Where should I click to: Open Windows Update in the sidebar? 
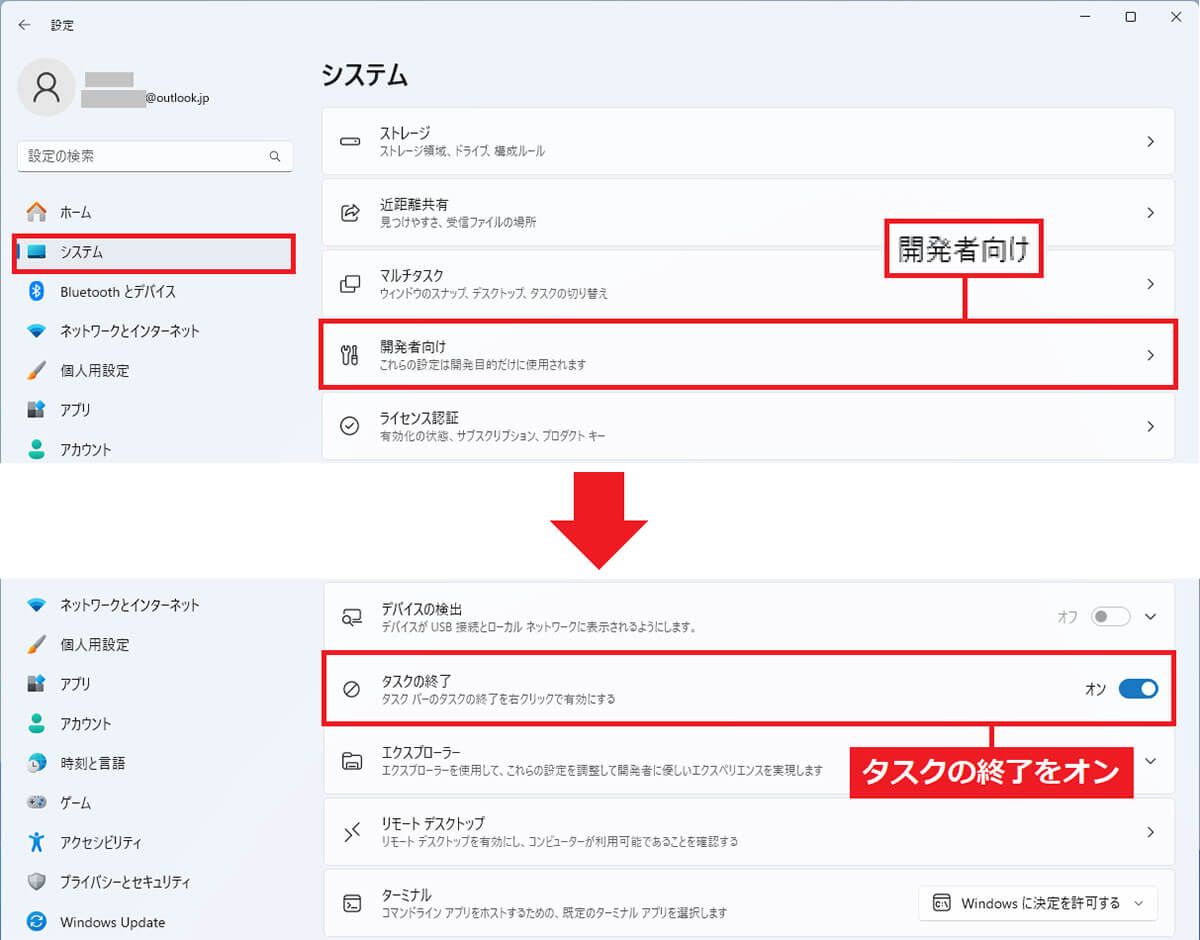[155, 922]
